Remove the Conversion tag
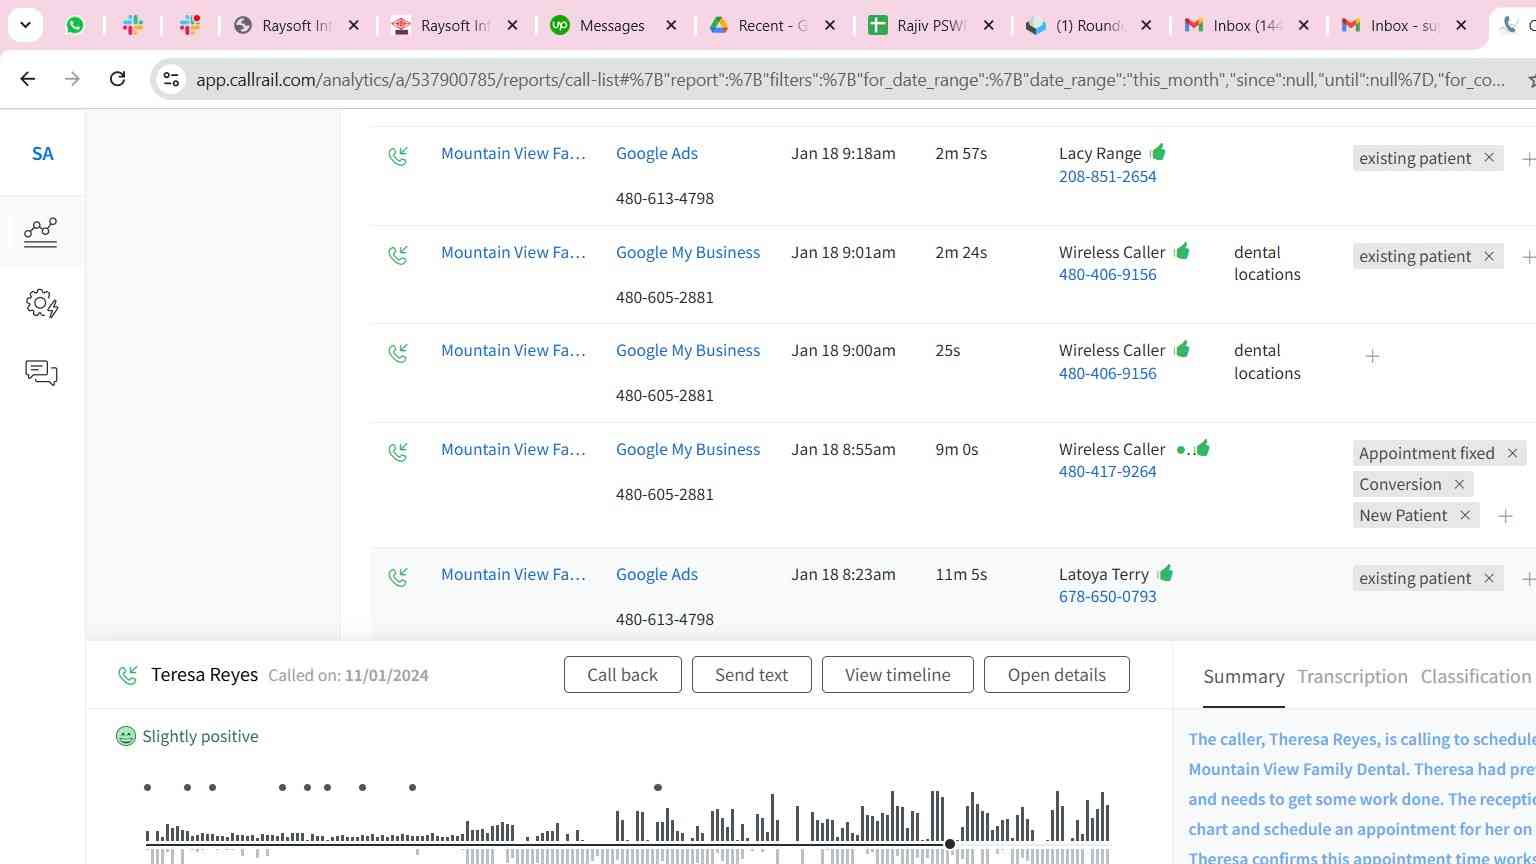The height and width of the screenshot is (864, 1536). (1459, 484)
